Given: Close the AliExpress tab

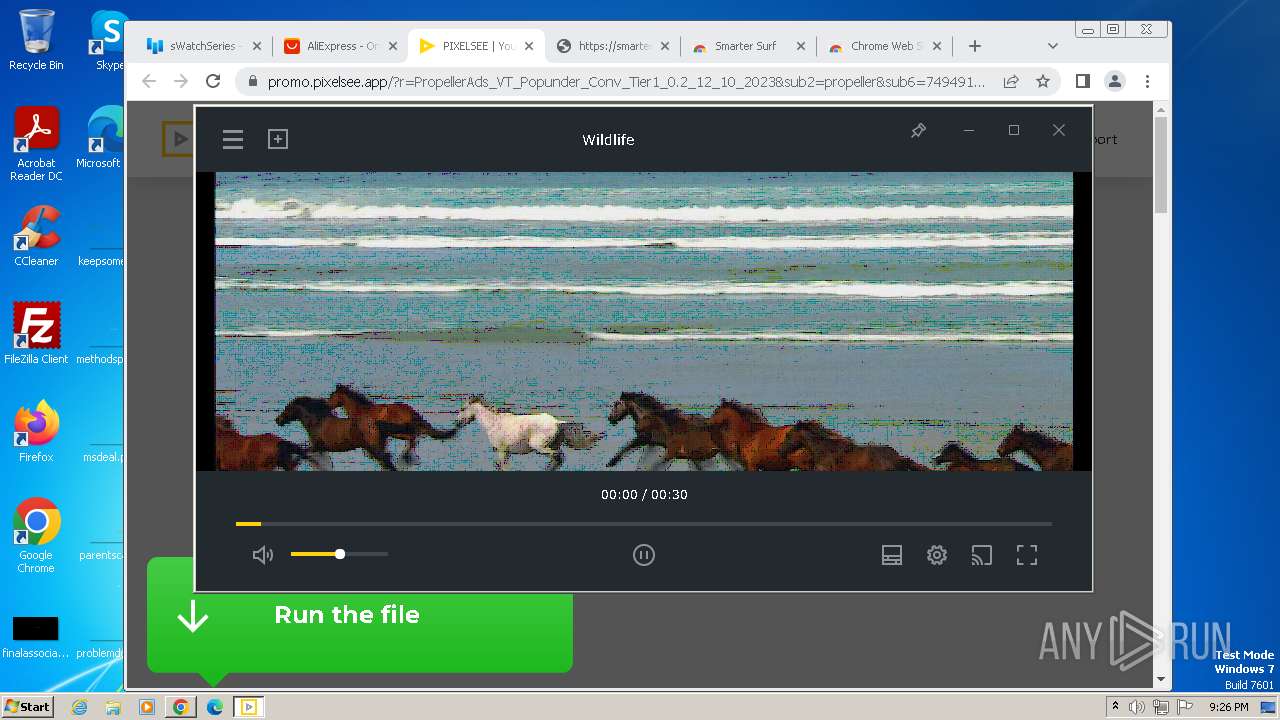Looking at the screenshot, I should pos(393,46).
